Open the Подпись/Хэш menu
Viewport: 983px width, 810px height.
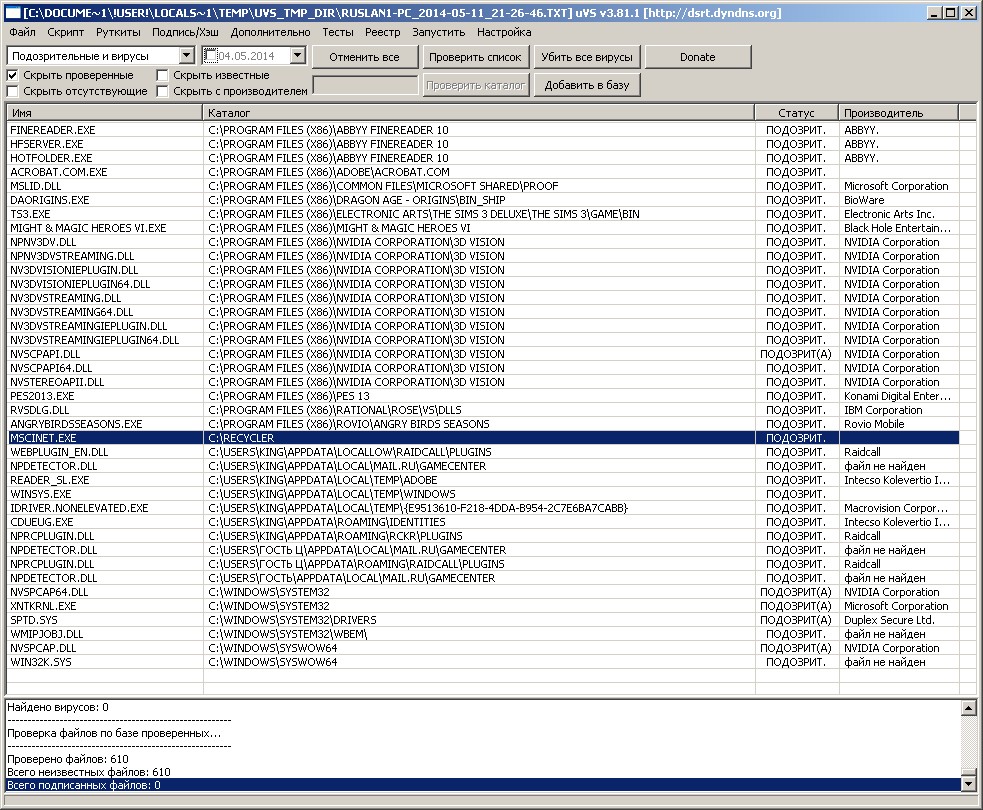[x=186, y=32]
